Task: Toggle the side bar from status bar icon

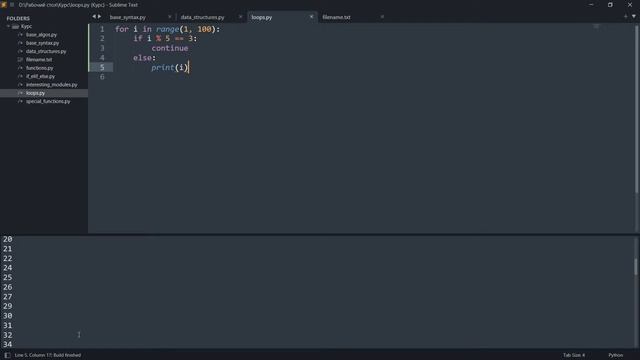Action: point(7,355)
